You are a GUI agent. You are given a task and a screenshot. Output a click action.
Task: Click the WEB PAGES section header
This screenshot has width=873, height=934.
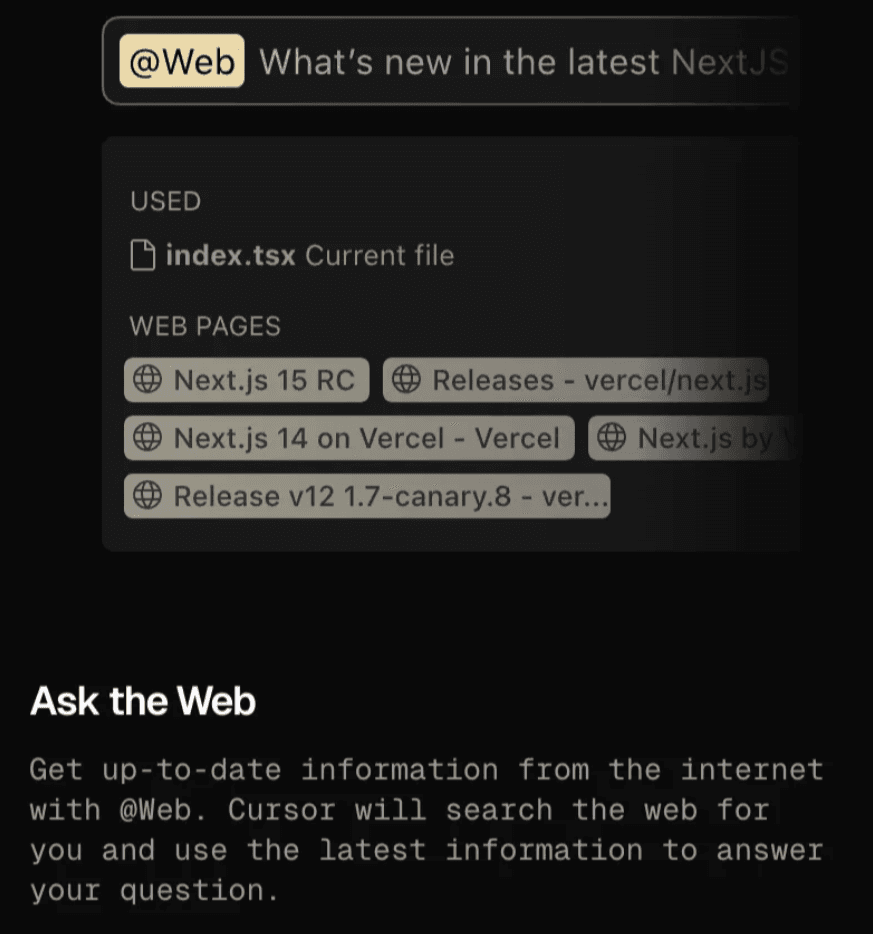(x=205, y=326)
